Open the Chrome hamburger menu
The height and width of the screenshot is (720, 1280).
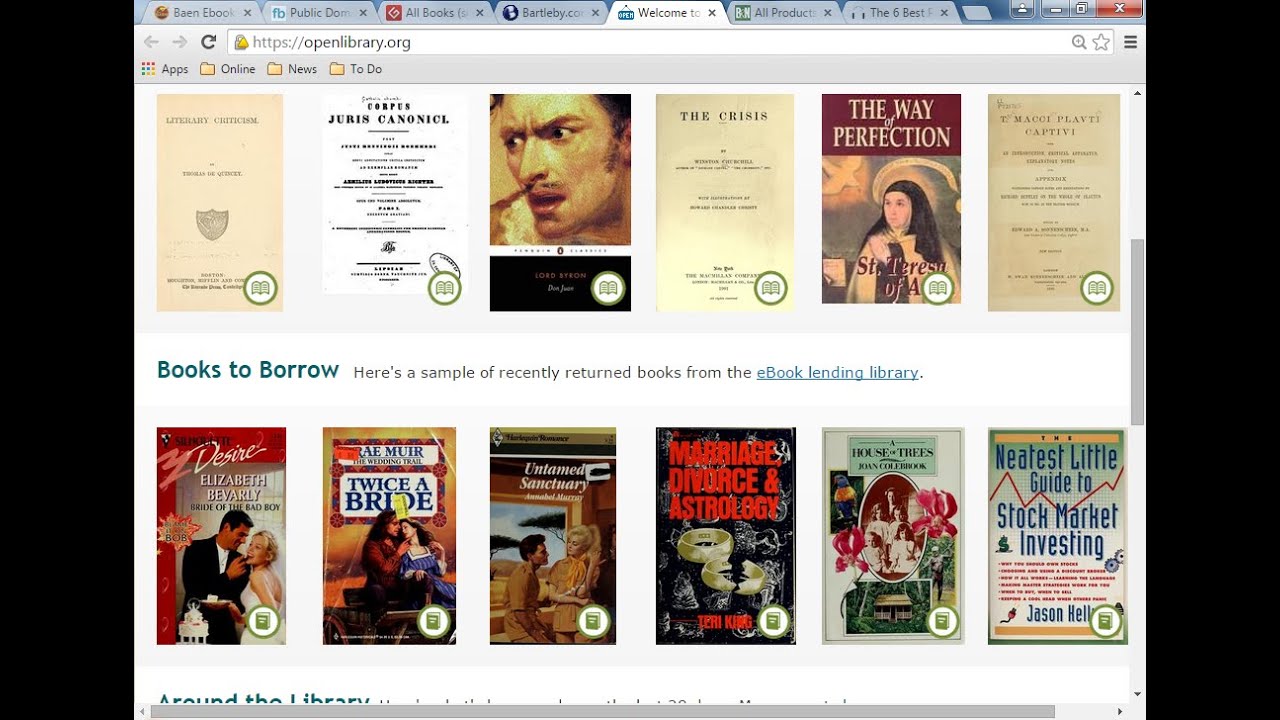tap(1131, 42)
